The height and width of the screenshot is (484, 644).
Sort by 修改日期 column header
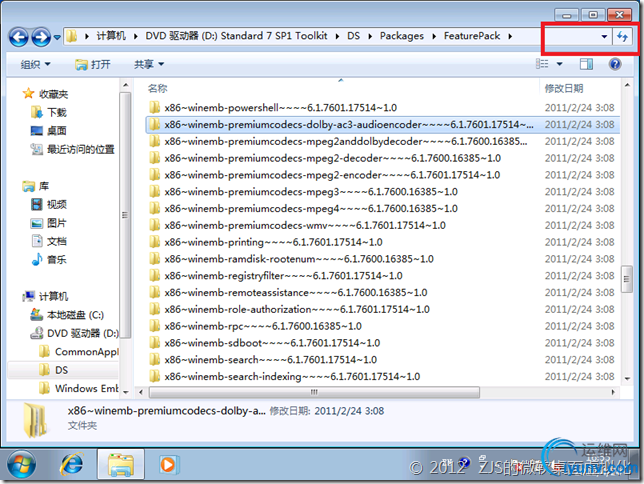point(564,88)
